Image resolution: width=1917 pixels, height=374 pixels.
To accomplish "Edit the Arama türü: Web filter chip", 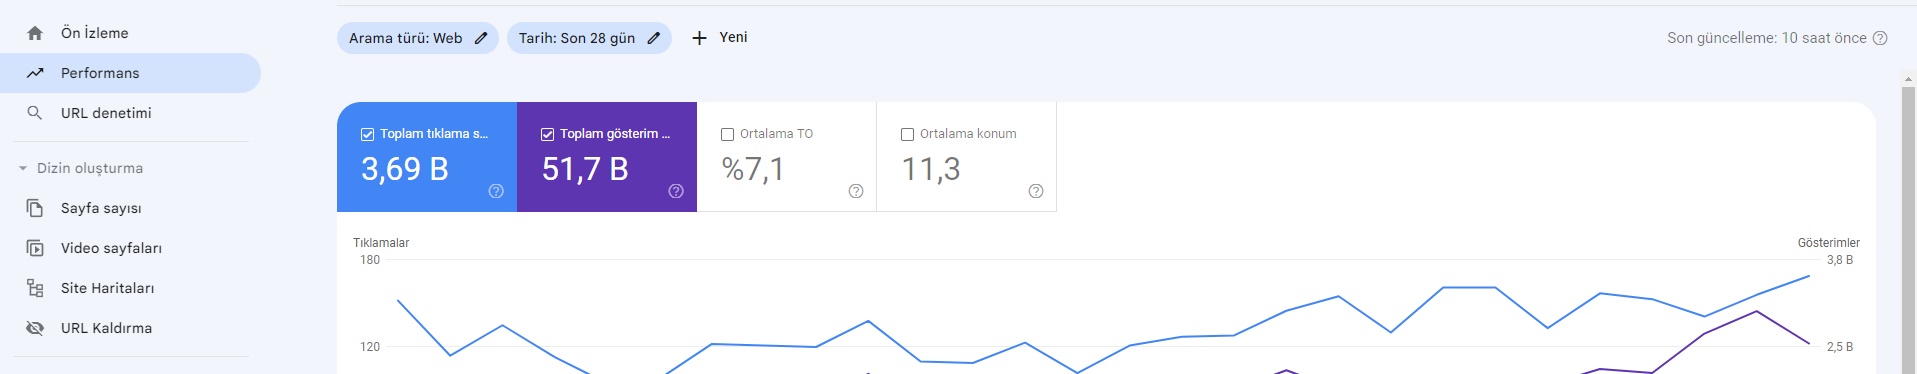I will pos(417,38).
